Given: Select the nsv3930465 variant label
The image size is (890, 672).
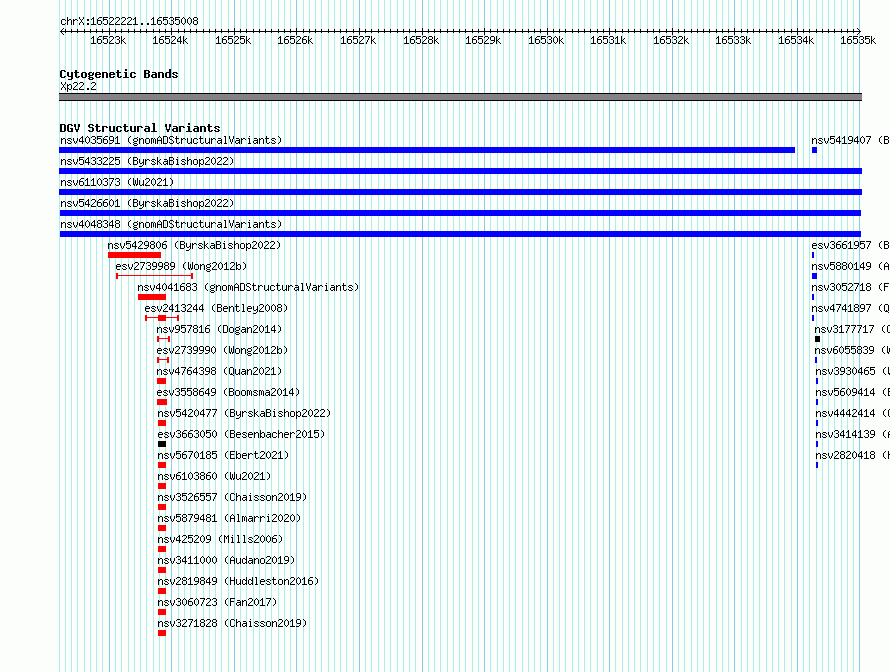Looking at the screenshot, I should 852,371.
